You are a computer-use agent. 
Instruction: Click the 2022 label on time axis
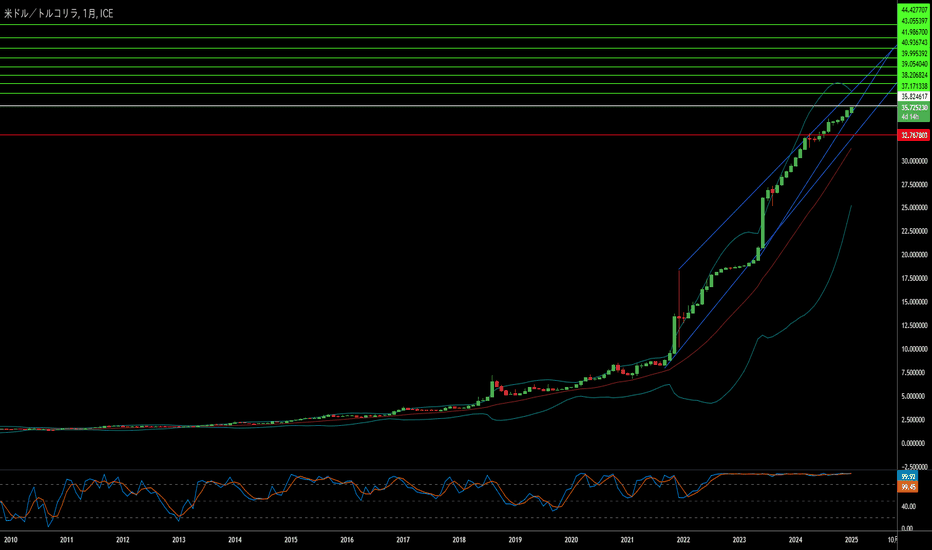click(683, 540)
